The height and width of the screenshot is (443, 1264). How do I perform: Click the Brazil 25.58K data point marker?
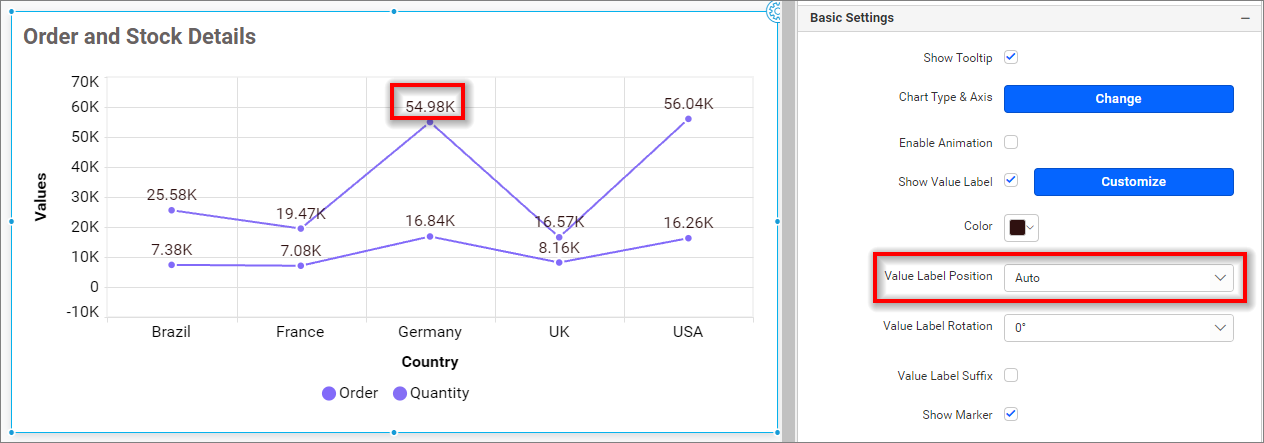(171, 210)
